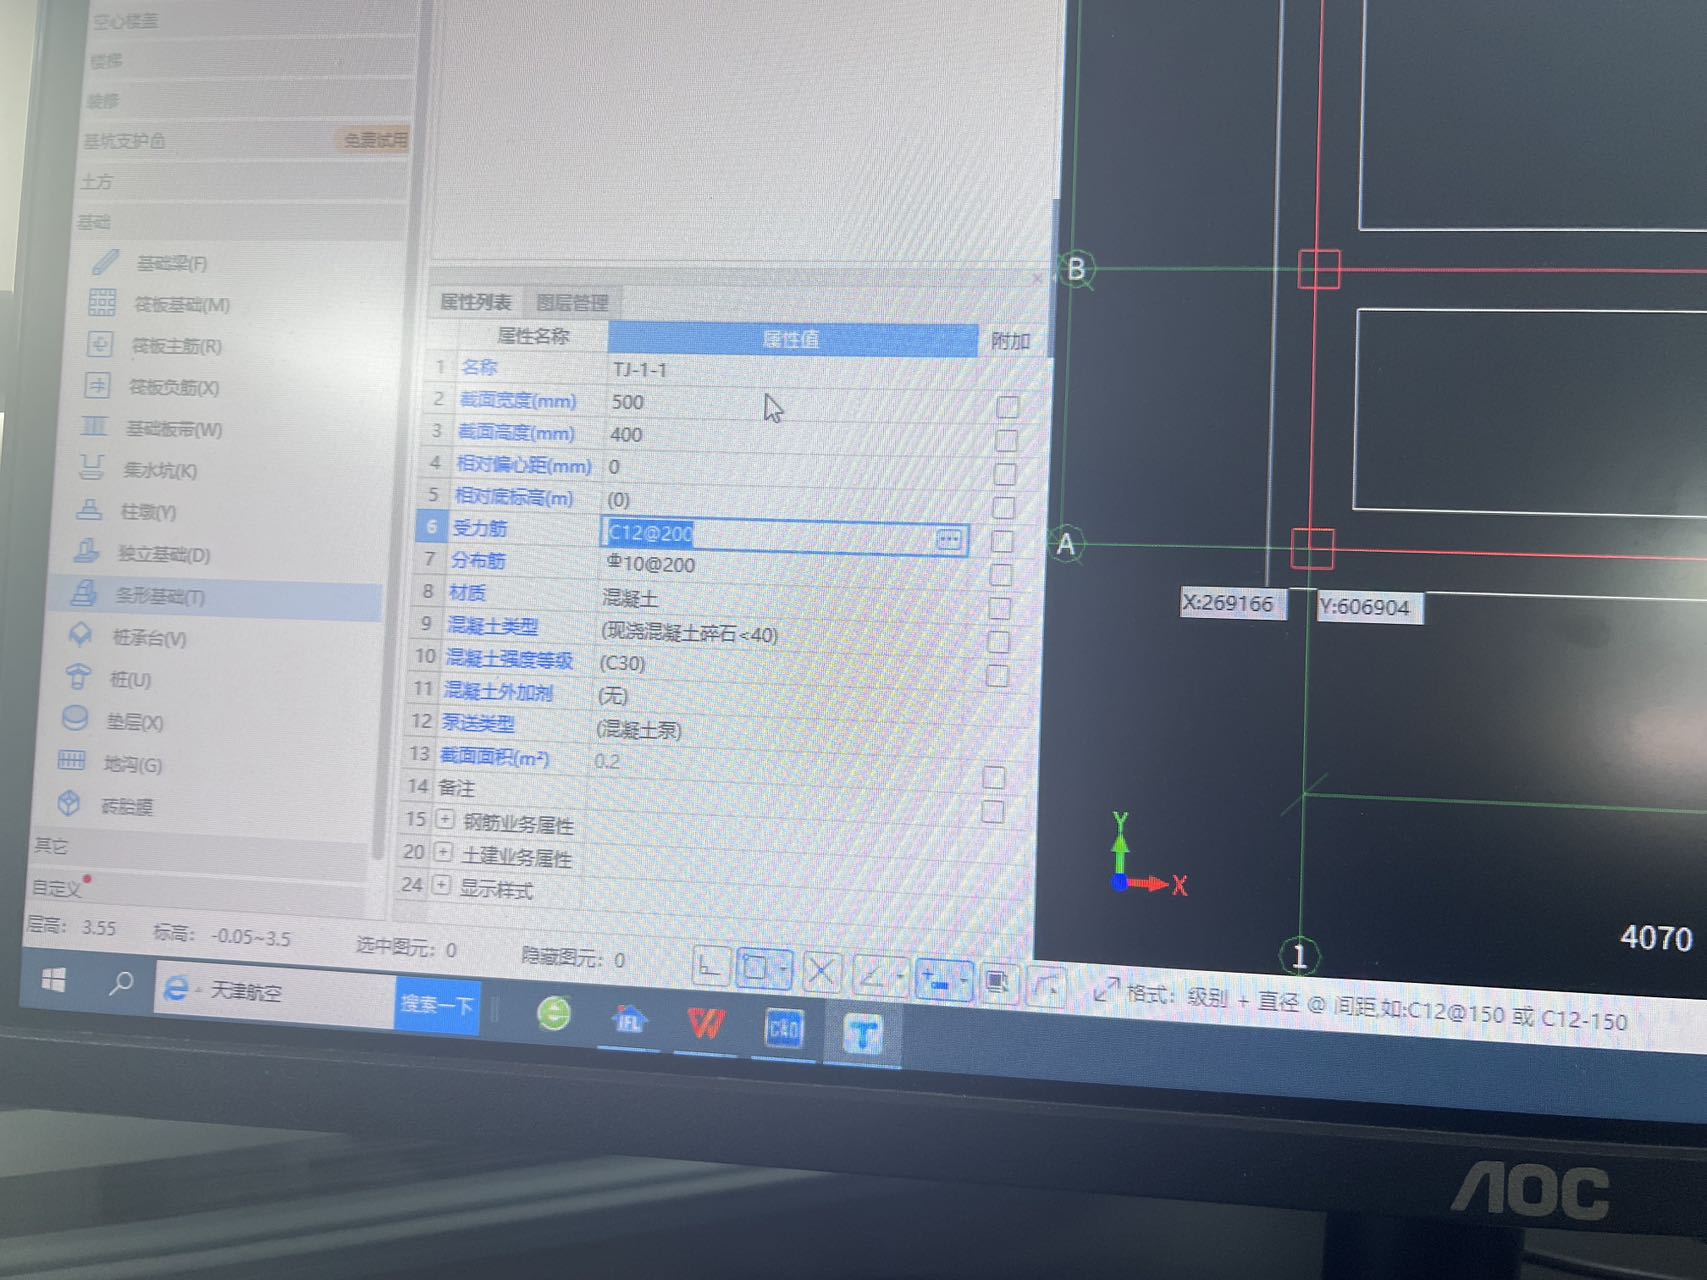1707x1280 pixels.
Task: Click 免费试用 badge
Action: click(374, 140)
